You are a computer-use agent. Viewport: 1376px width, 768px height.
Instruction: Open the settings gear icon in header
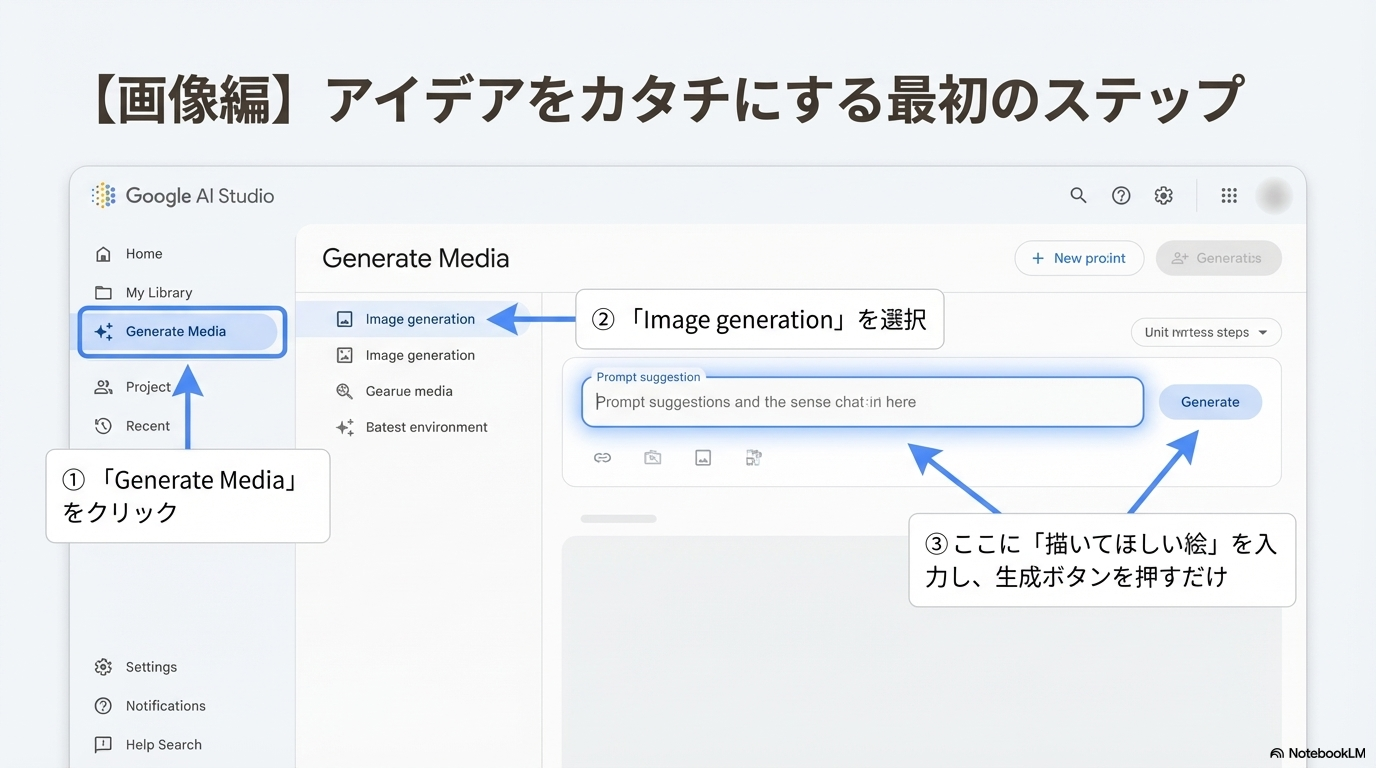click(x=1163, y=196)
